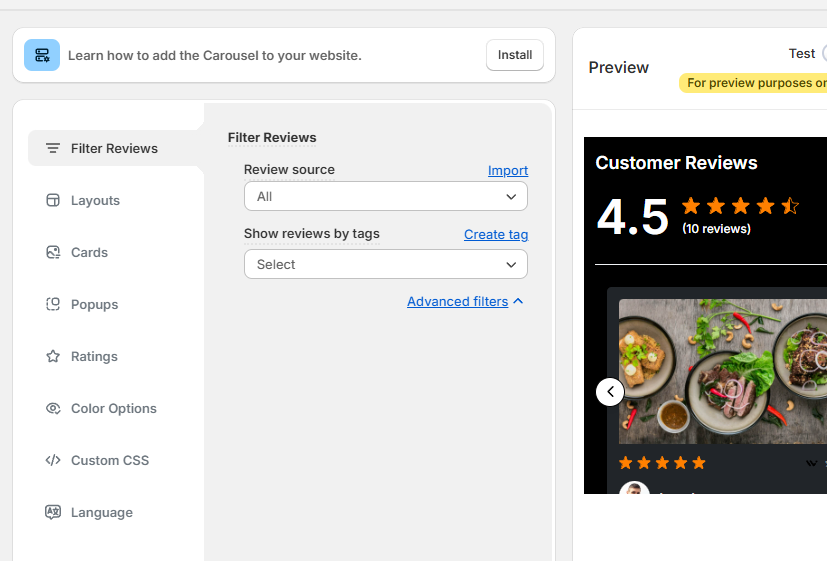This screenshot has height=561, width=827.
Task: Click the food photo in review card
Action: (x=722, y=370)
